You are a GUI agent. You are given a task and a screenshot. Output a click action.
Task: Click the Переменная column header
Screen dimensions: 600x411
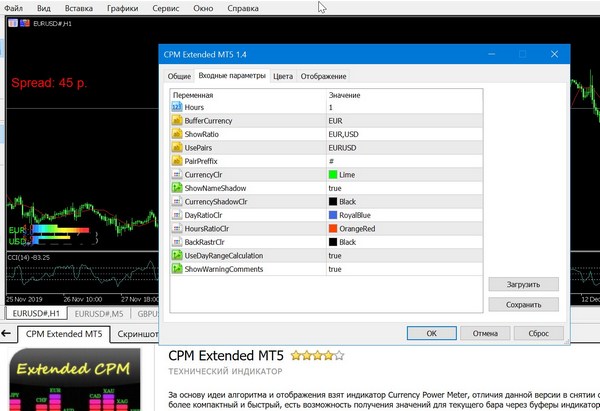248,95
